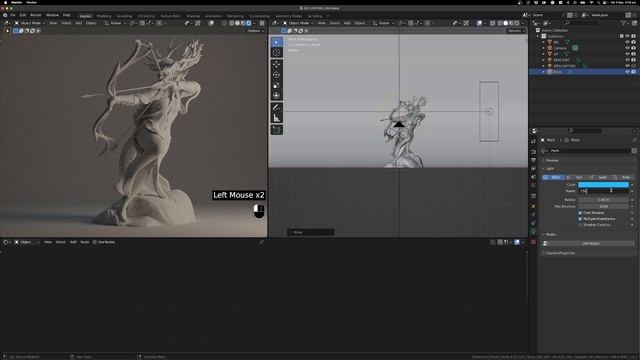Expand the Custom Properties panel
Viewport: 640px width, 360px height.
tap(559, 253)
